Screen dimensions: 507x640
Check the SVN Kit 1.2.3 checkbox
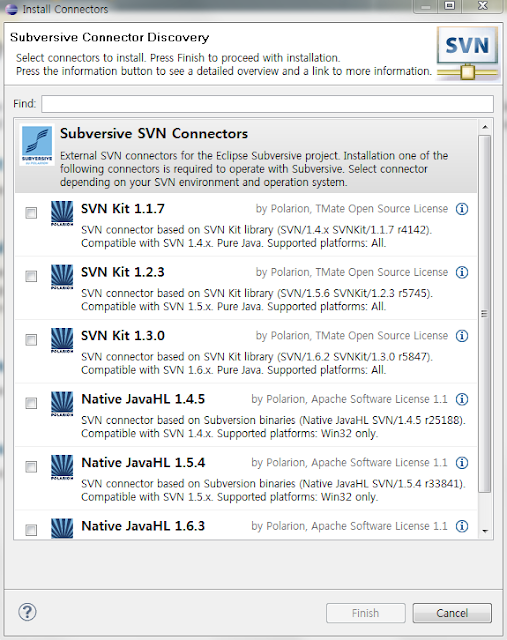click(x=31, y=276)
